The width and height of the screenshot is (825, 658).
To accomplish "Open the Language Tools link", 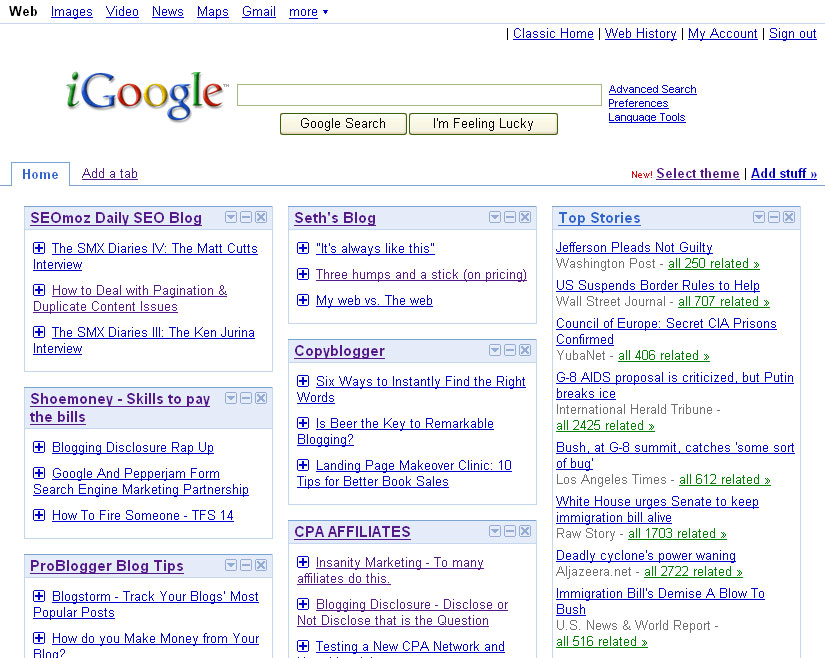I will pyautogui.click(x=647, y=117).
